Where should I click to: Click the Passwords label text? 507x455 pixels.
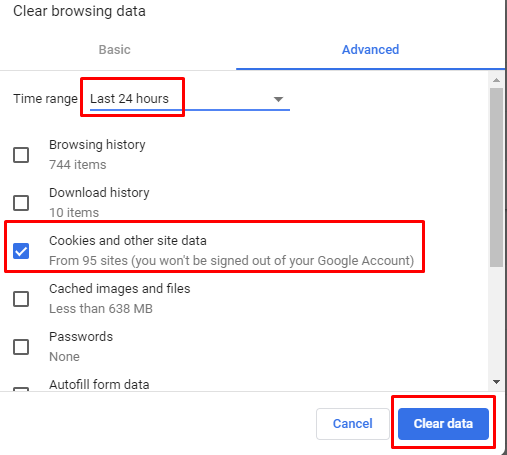point(81,337)
